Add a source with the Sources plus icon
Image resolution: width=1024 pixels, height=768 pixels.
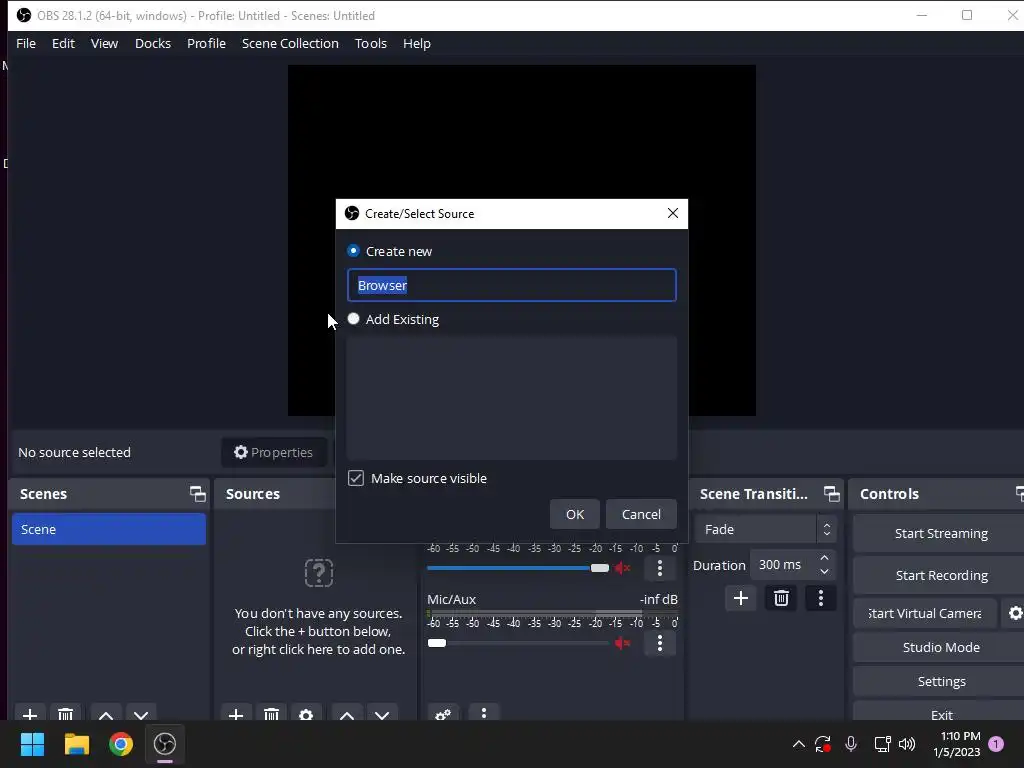[236, 714]
